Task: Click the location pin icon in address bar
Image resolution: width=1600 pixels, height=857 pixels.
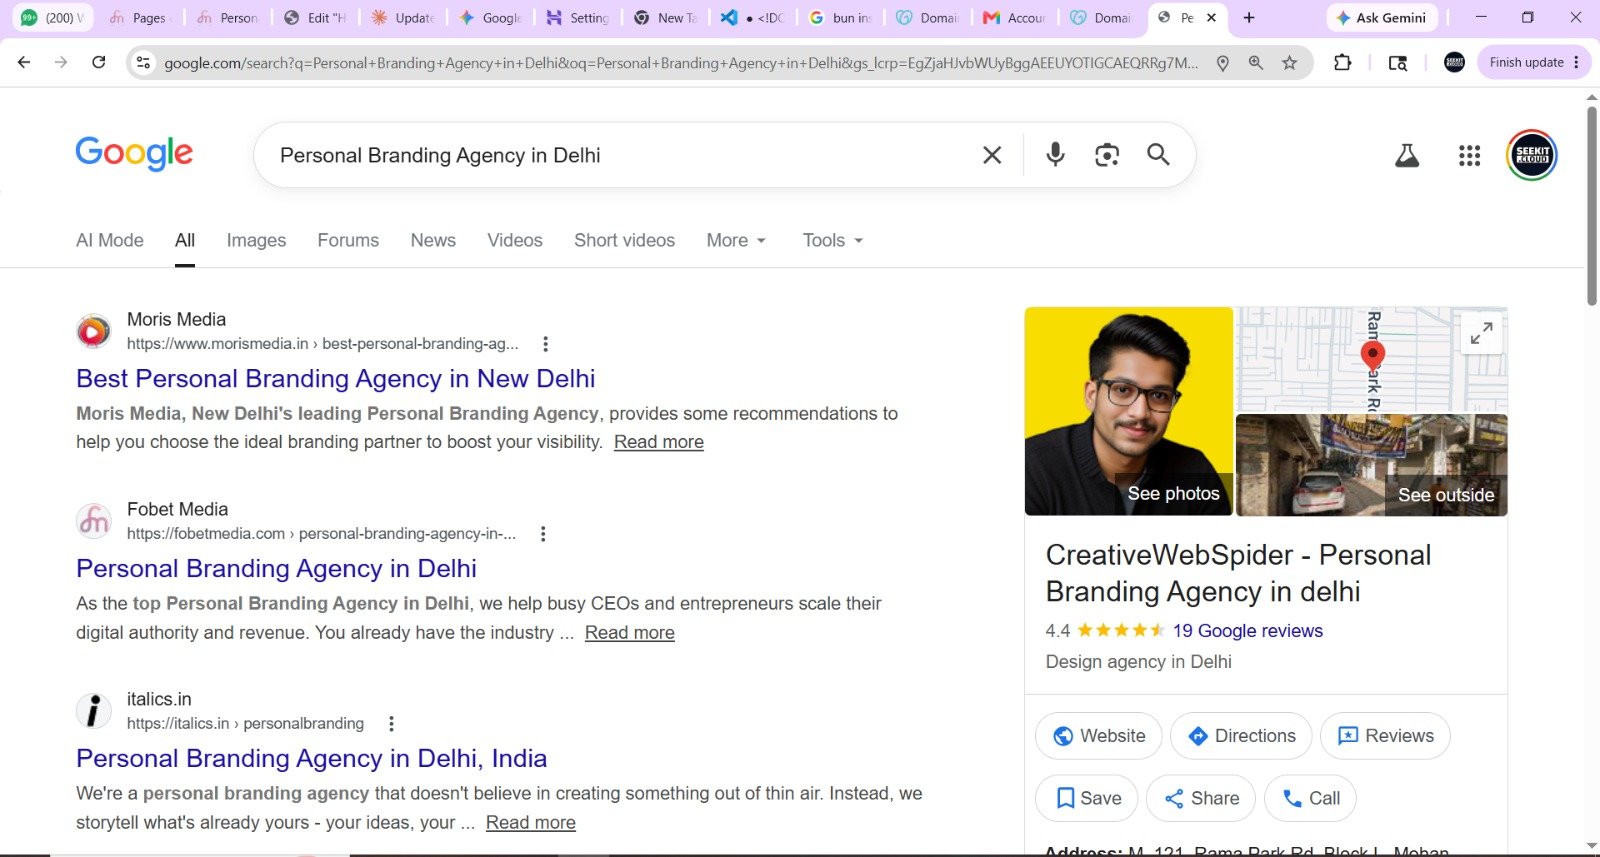Action: pos(1222,63)
